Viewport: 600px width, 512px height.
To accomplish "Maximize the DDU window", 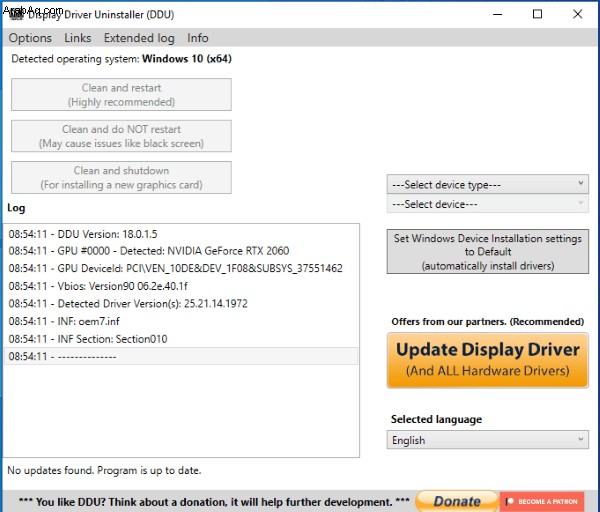I will coord(537,14).
